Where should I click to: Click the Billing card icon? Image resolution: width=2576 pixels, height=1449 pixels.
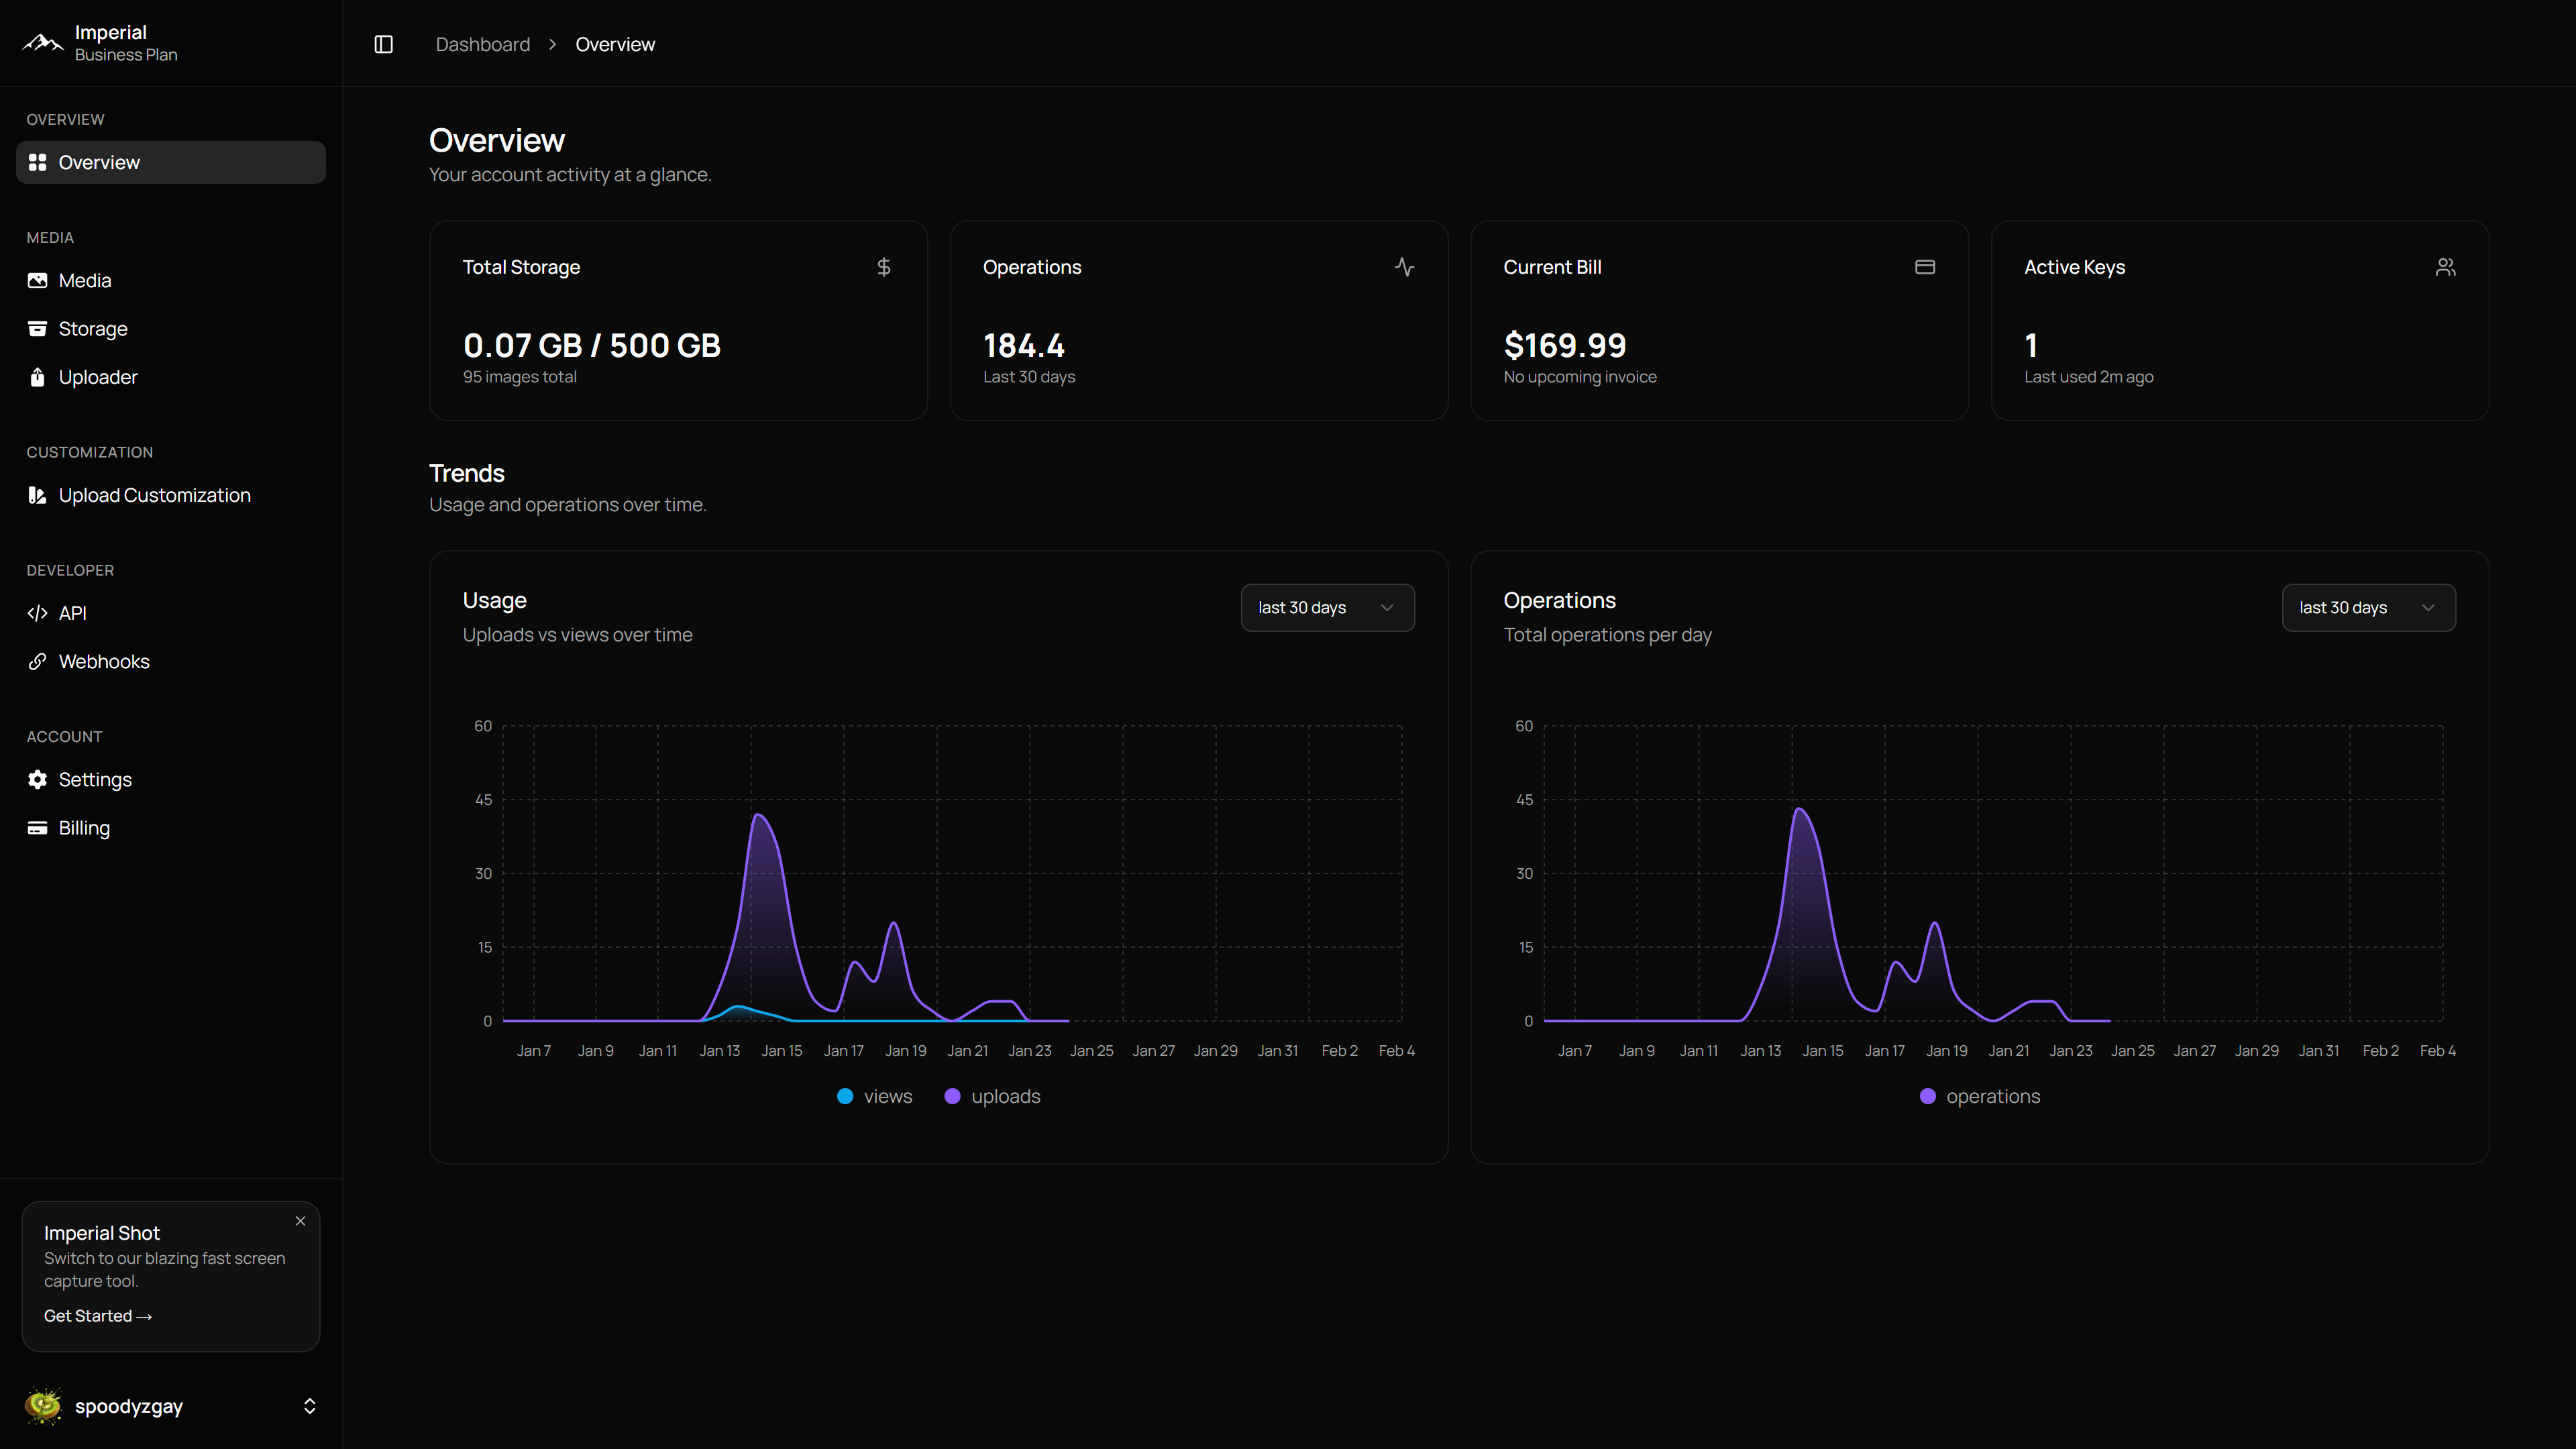(37, 828)
